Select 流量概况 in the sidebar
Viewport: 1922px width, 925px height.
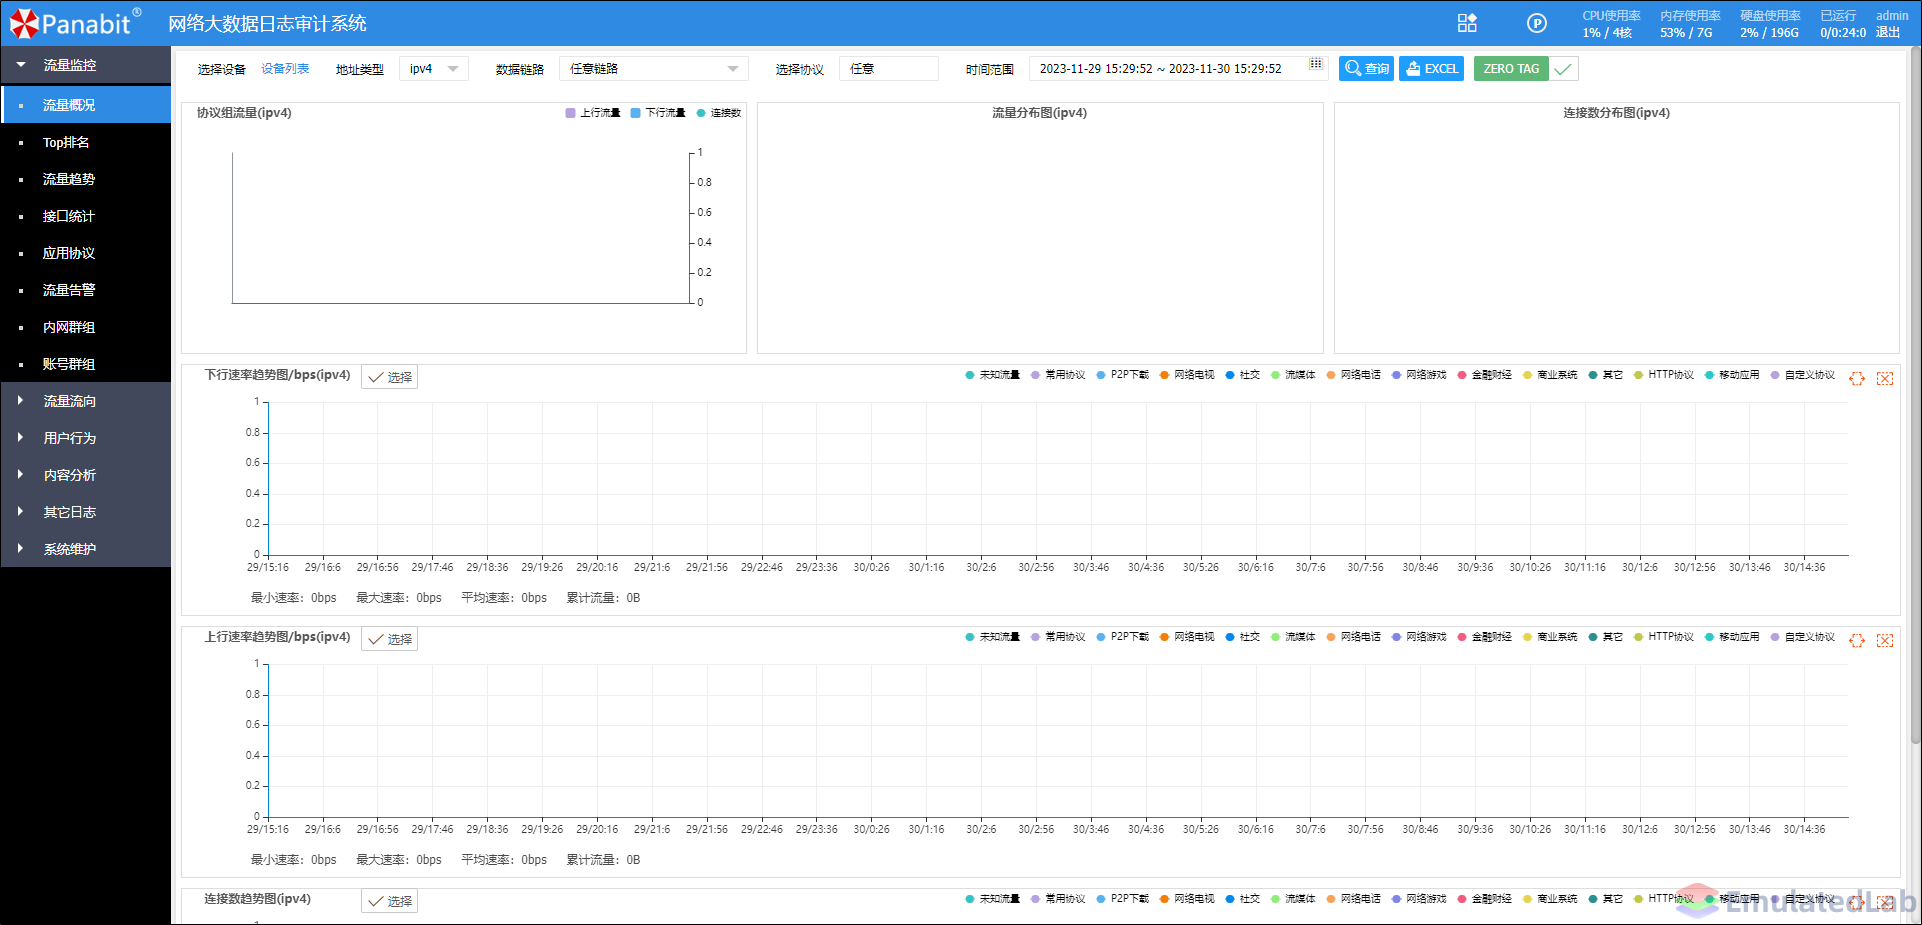click(86, 105)
